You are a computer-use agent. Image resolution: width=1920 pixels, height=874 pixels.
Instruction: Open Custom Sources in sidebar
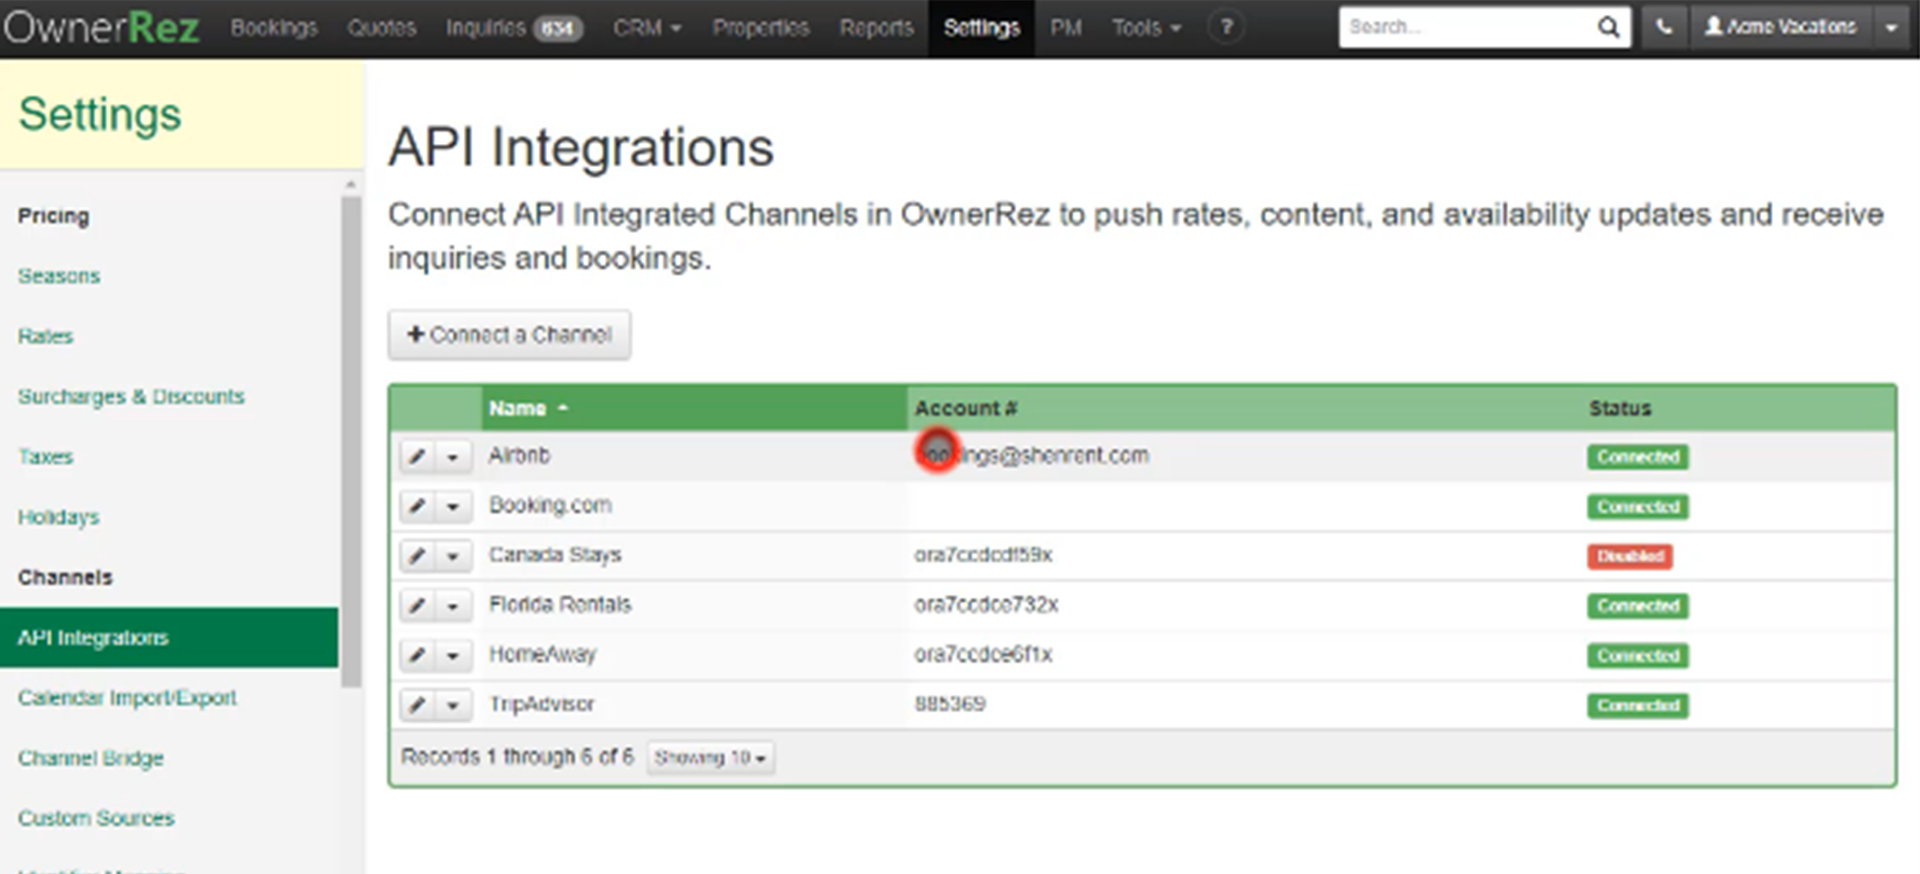pos(96,818)
